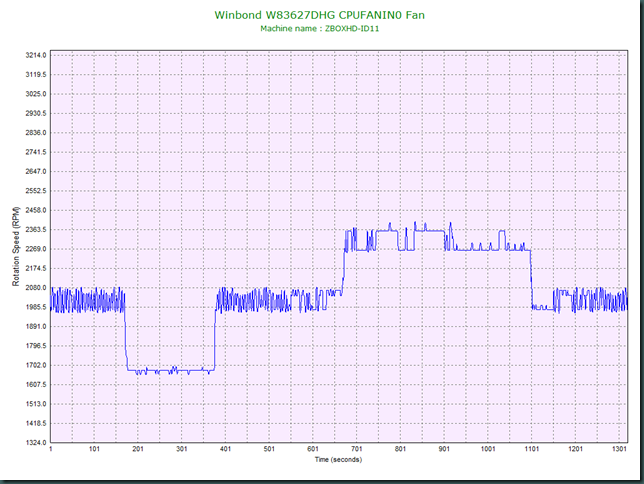Click the 2174.5 y-axis value
Image resolution: width=644 pixels, height=484 pixels.
pos(36,268)
